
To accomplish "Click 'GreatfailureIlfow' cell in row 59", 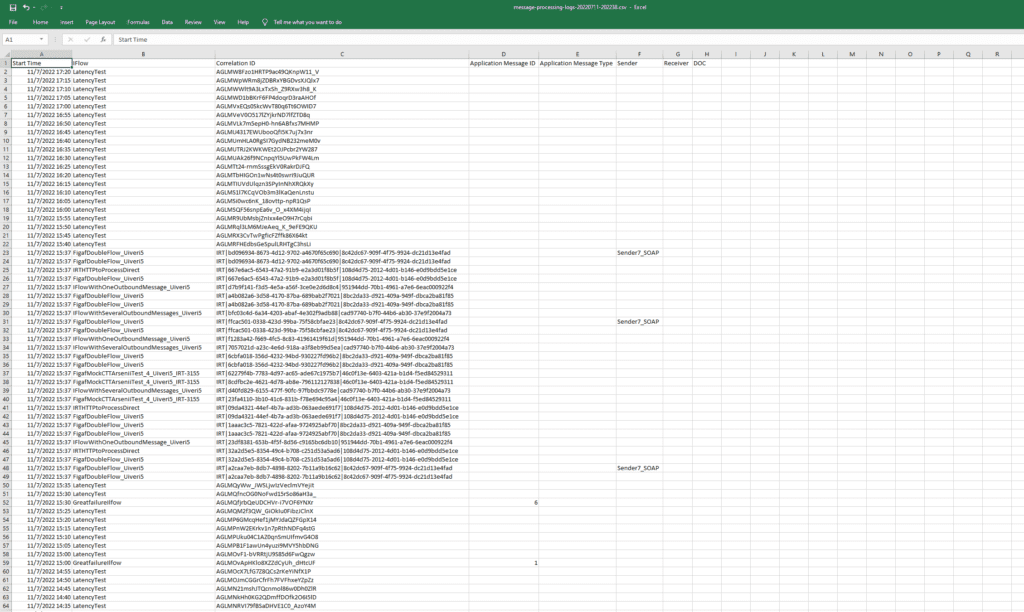I will coord(143,563).
